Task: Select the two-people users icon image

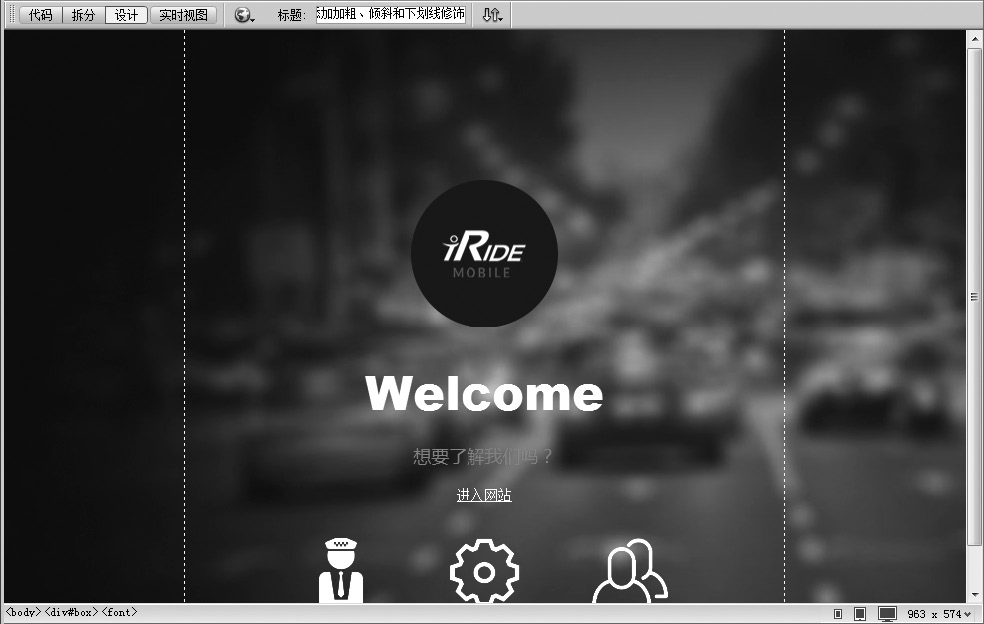Action: click(630, 571)
